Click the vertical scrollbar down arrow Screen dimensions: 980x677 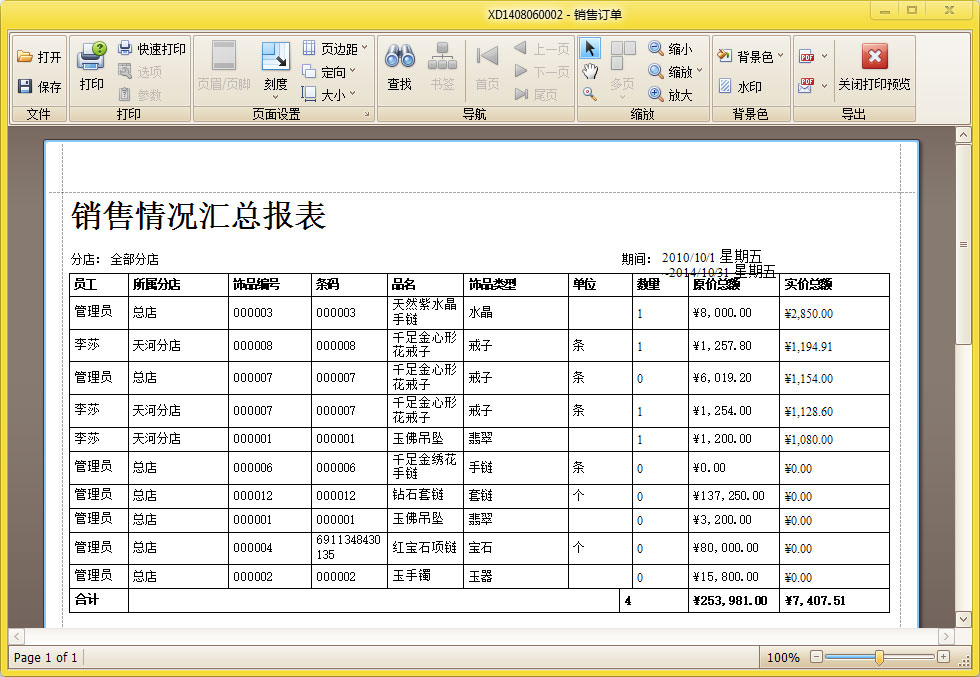(x=963, y=619)
